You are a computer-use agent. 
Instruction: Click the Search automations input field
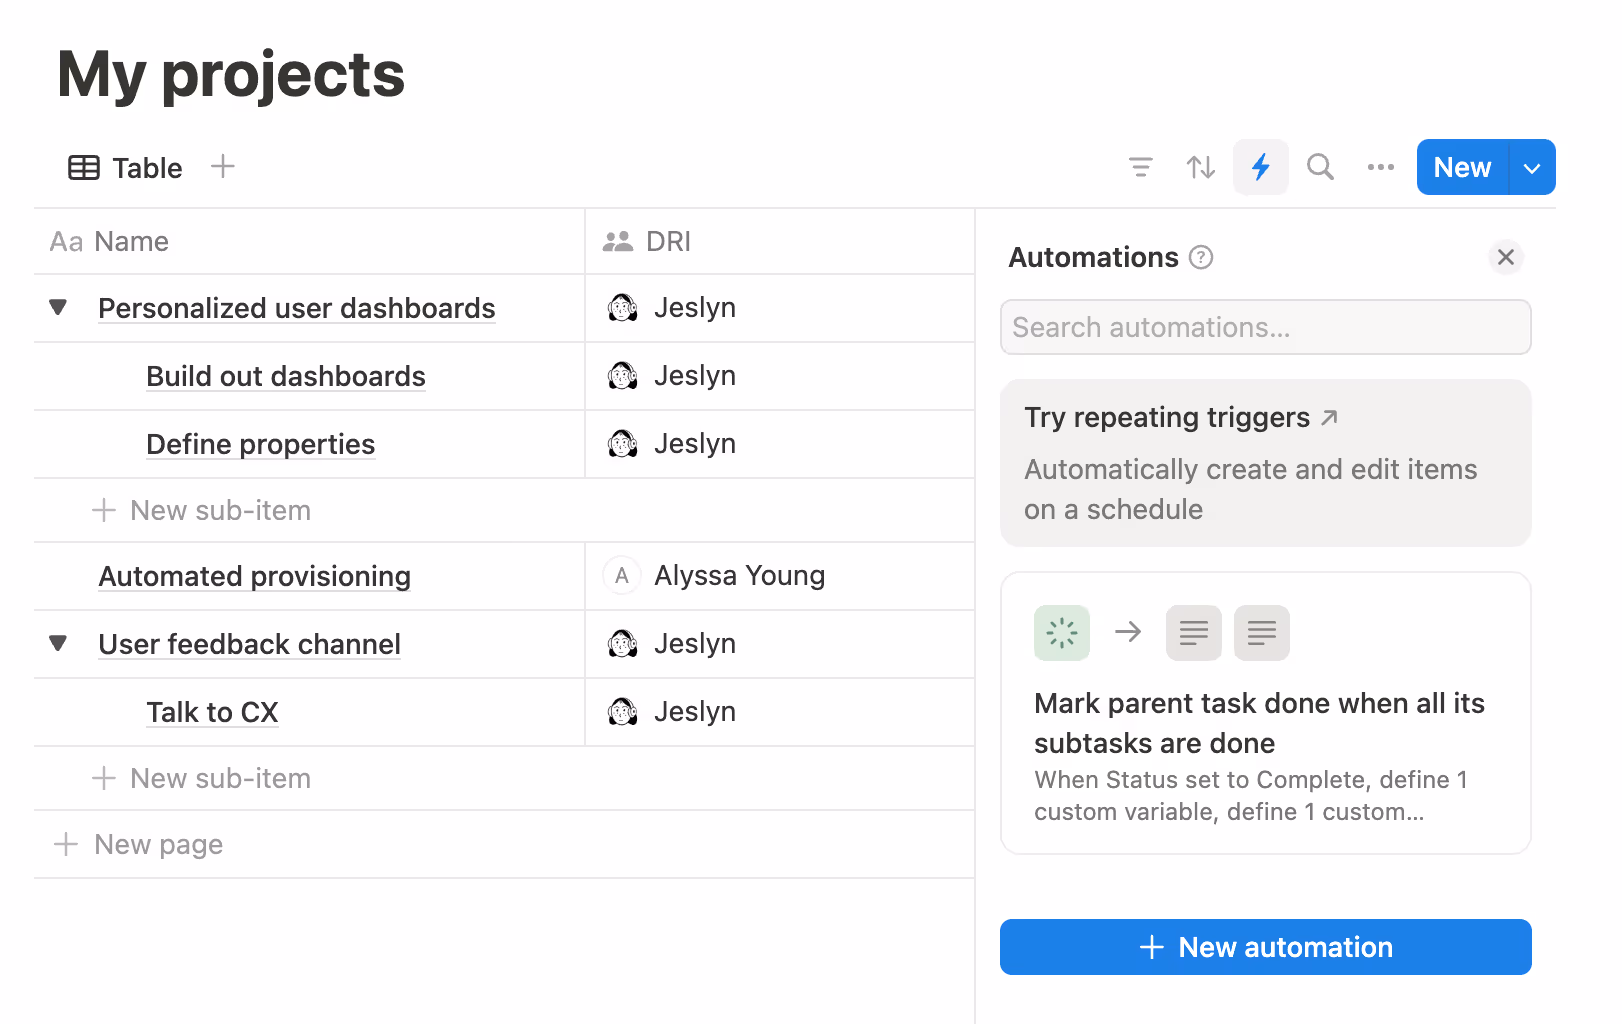1265,328
